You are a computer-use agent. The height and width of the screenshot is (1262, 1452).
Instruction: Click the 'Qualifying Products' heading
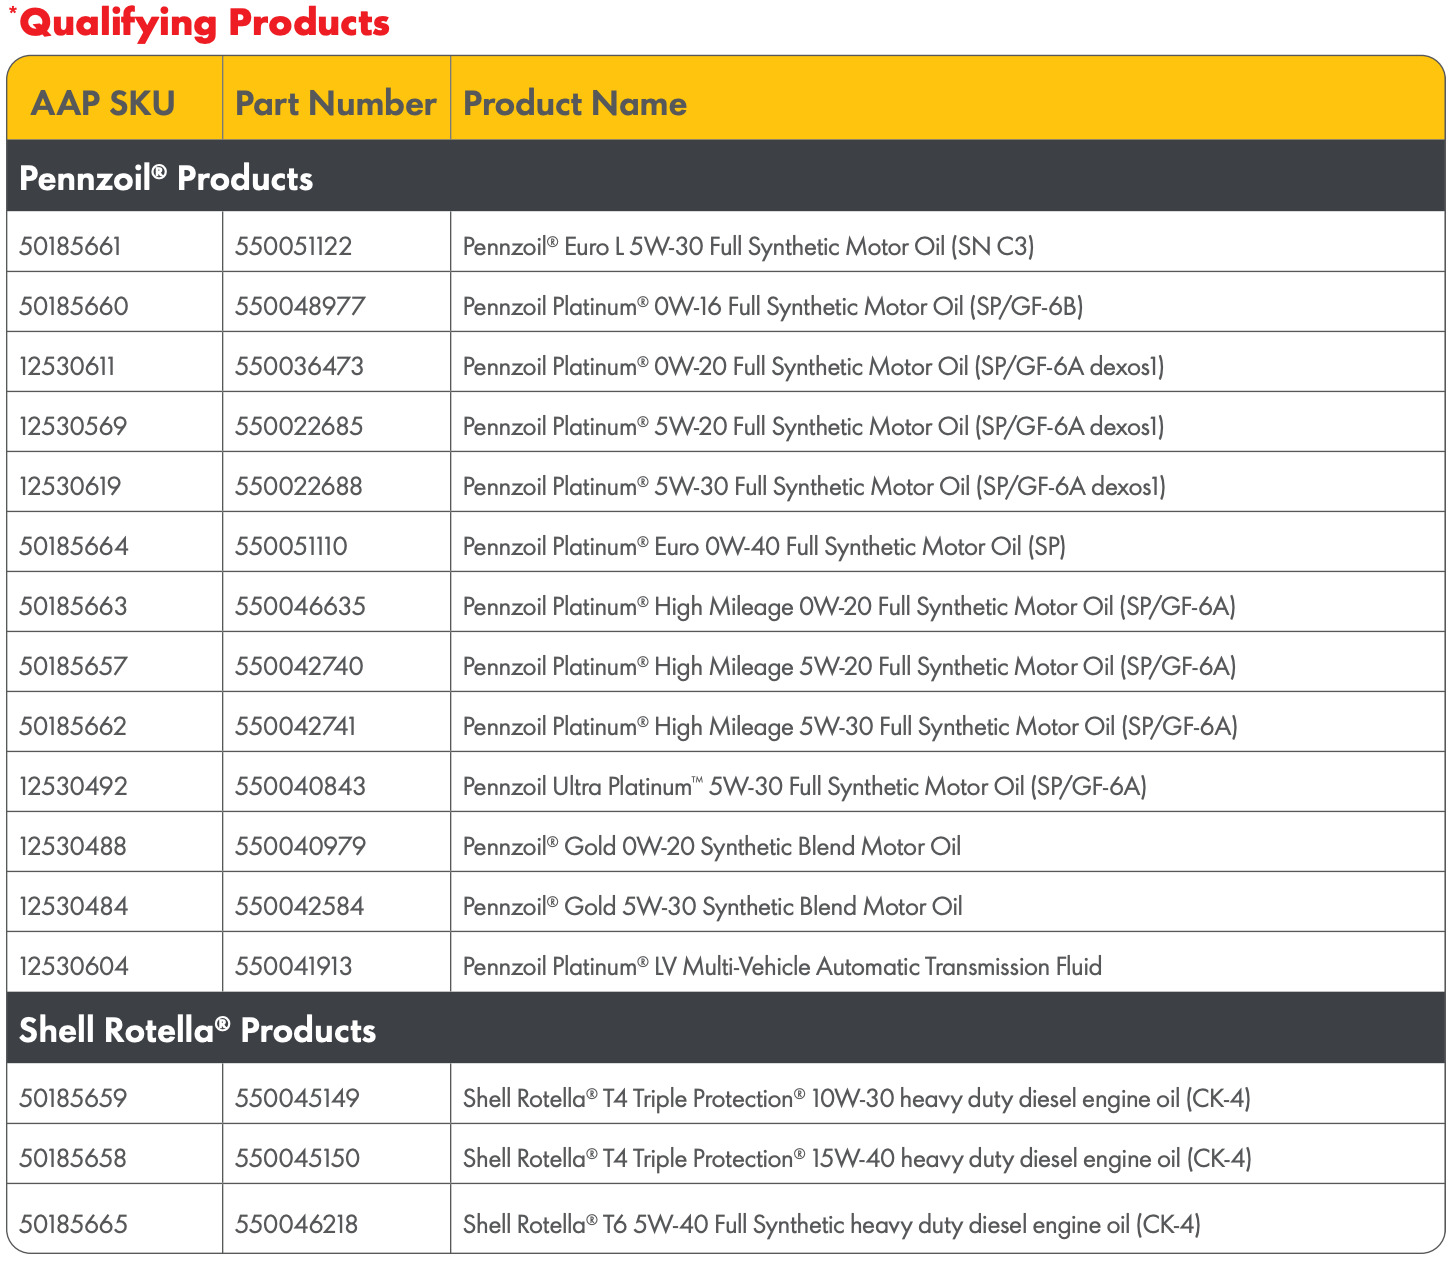click(x=205, y=23)
